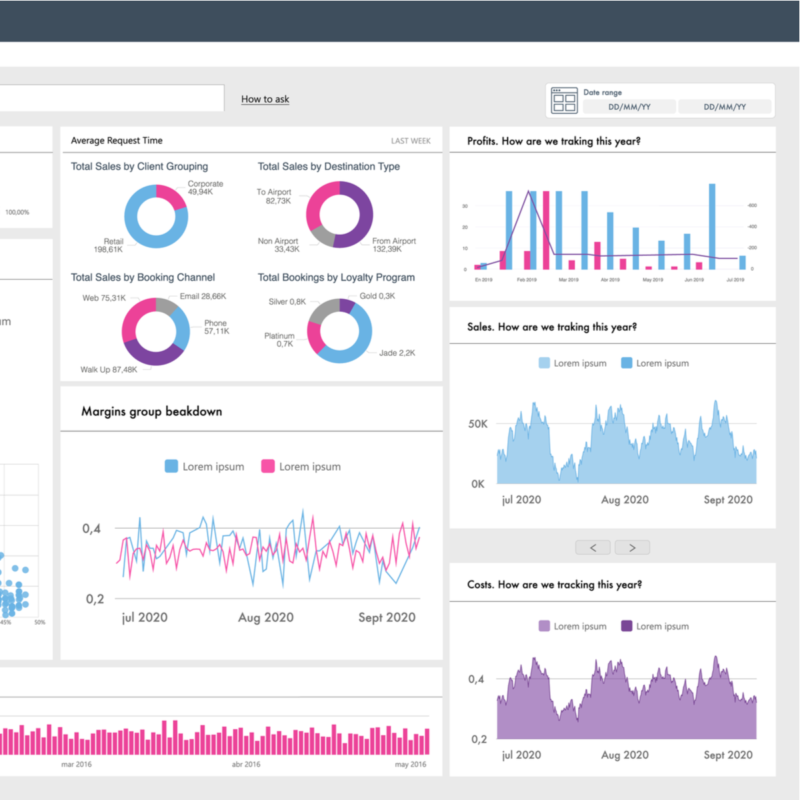Image resolution: width=800 pixels, height=800 pixels.
Task: Click the Margins group beakdown heading
Action: tap(152, 411)
